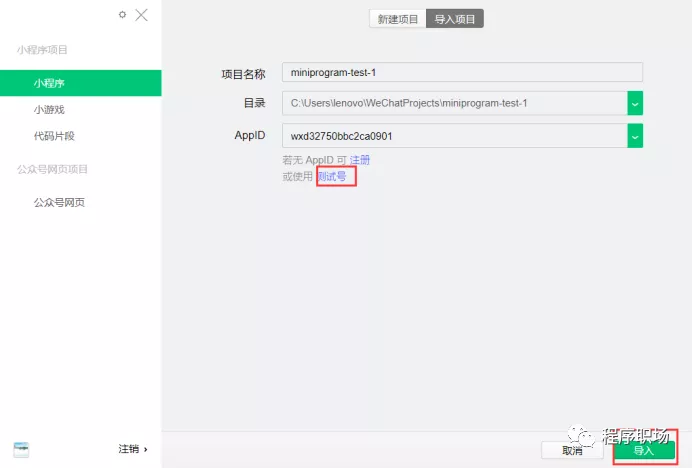The width and height of the screenshot is (692, 468).
Task: Select 公众号网页 in the sidebar
Action: coord(59,203)
